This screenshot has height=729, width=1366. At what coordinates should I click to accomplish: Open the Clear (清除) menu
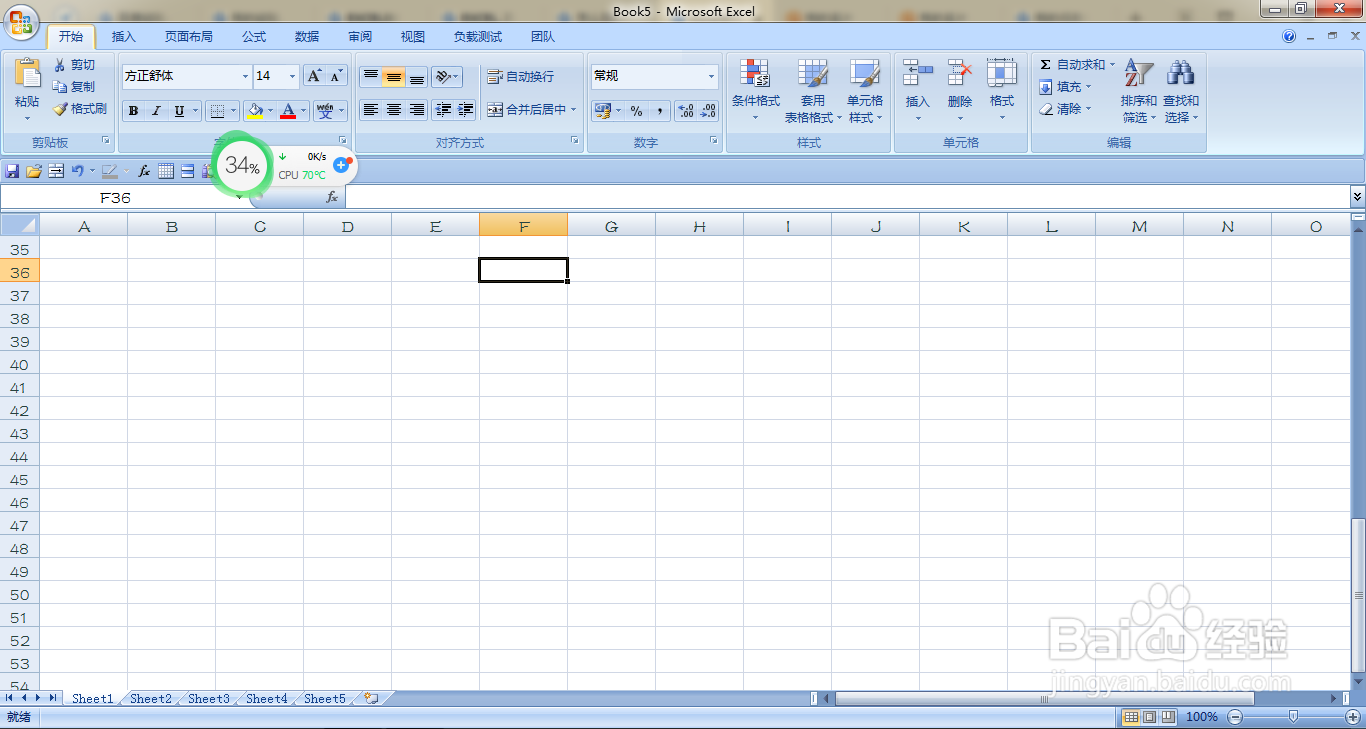point(1064,109)
